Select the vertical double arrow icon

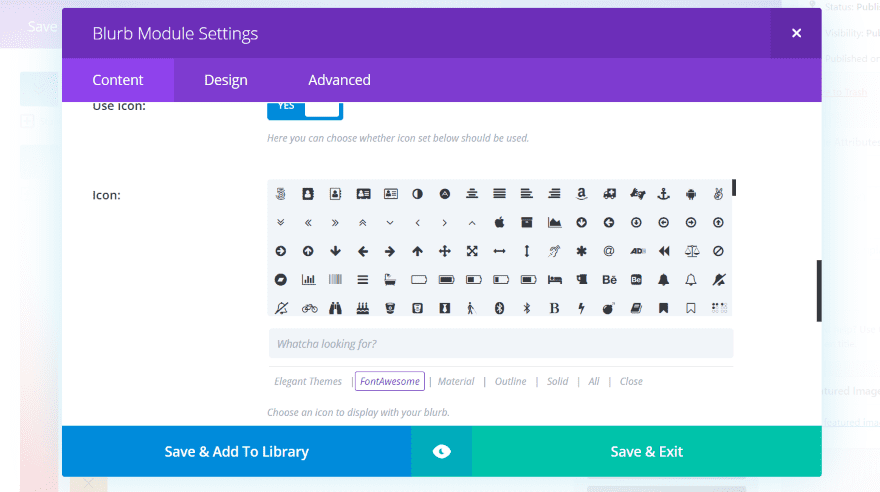click(526, 251)
